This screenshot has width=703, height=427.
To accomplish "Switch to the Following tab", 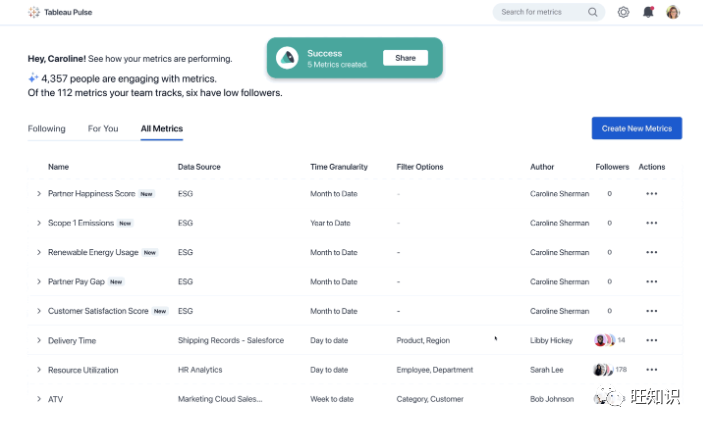I will [x=47, y=129].
